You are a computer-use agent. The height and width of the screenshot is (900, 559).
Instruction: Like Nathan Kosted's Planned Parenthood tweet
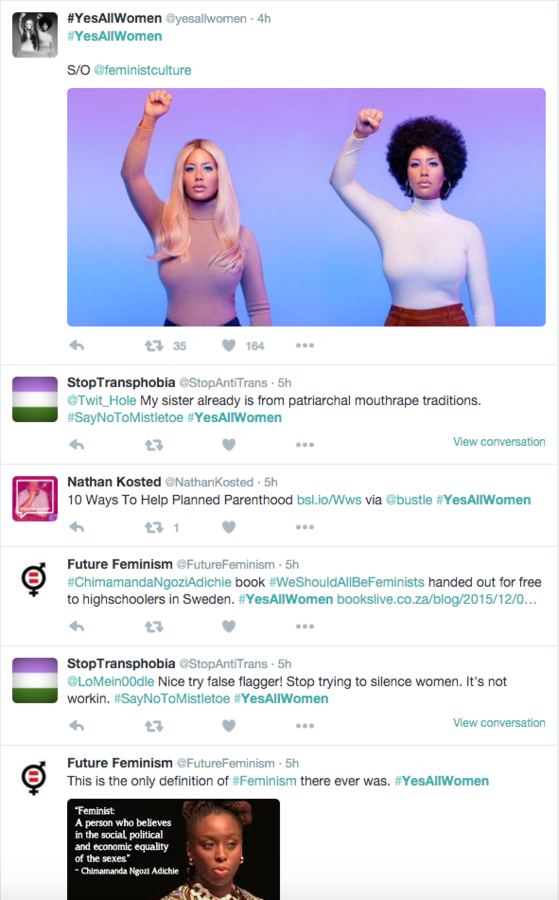point(229,527)
